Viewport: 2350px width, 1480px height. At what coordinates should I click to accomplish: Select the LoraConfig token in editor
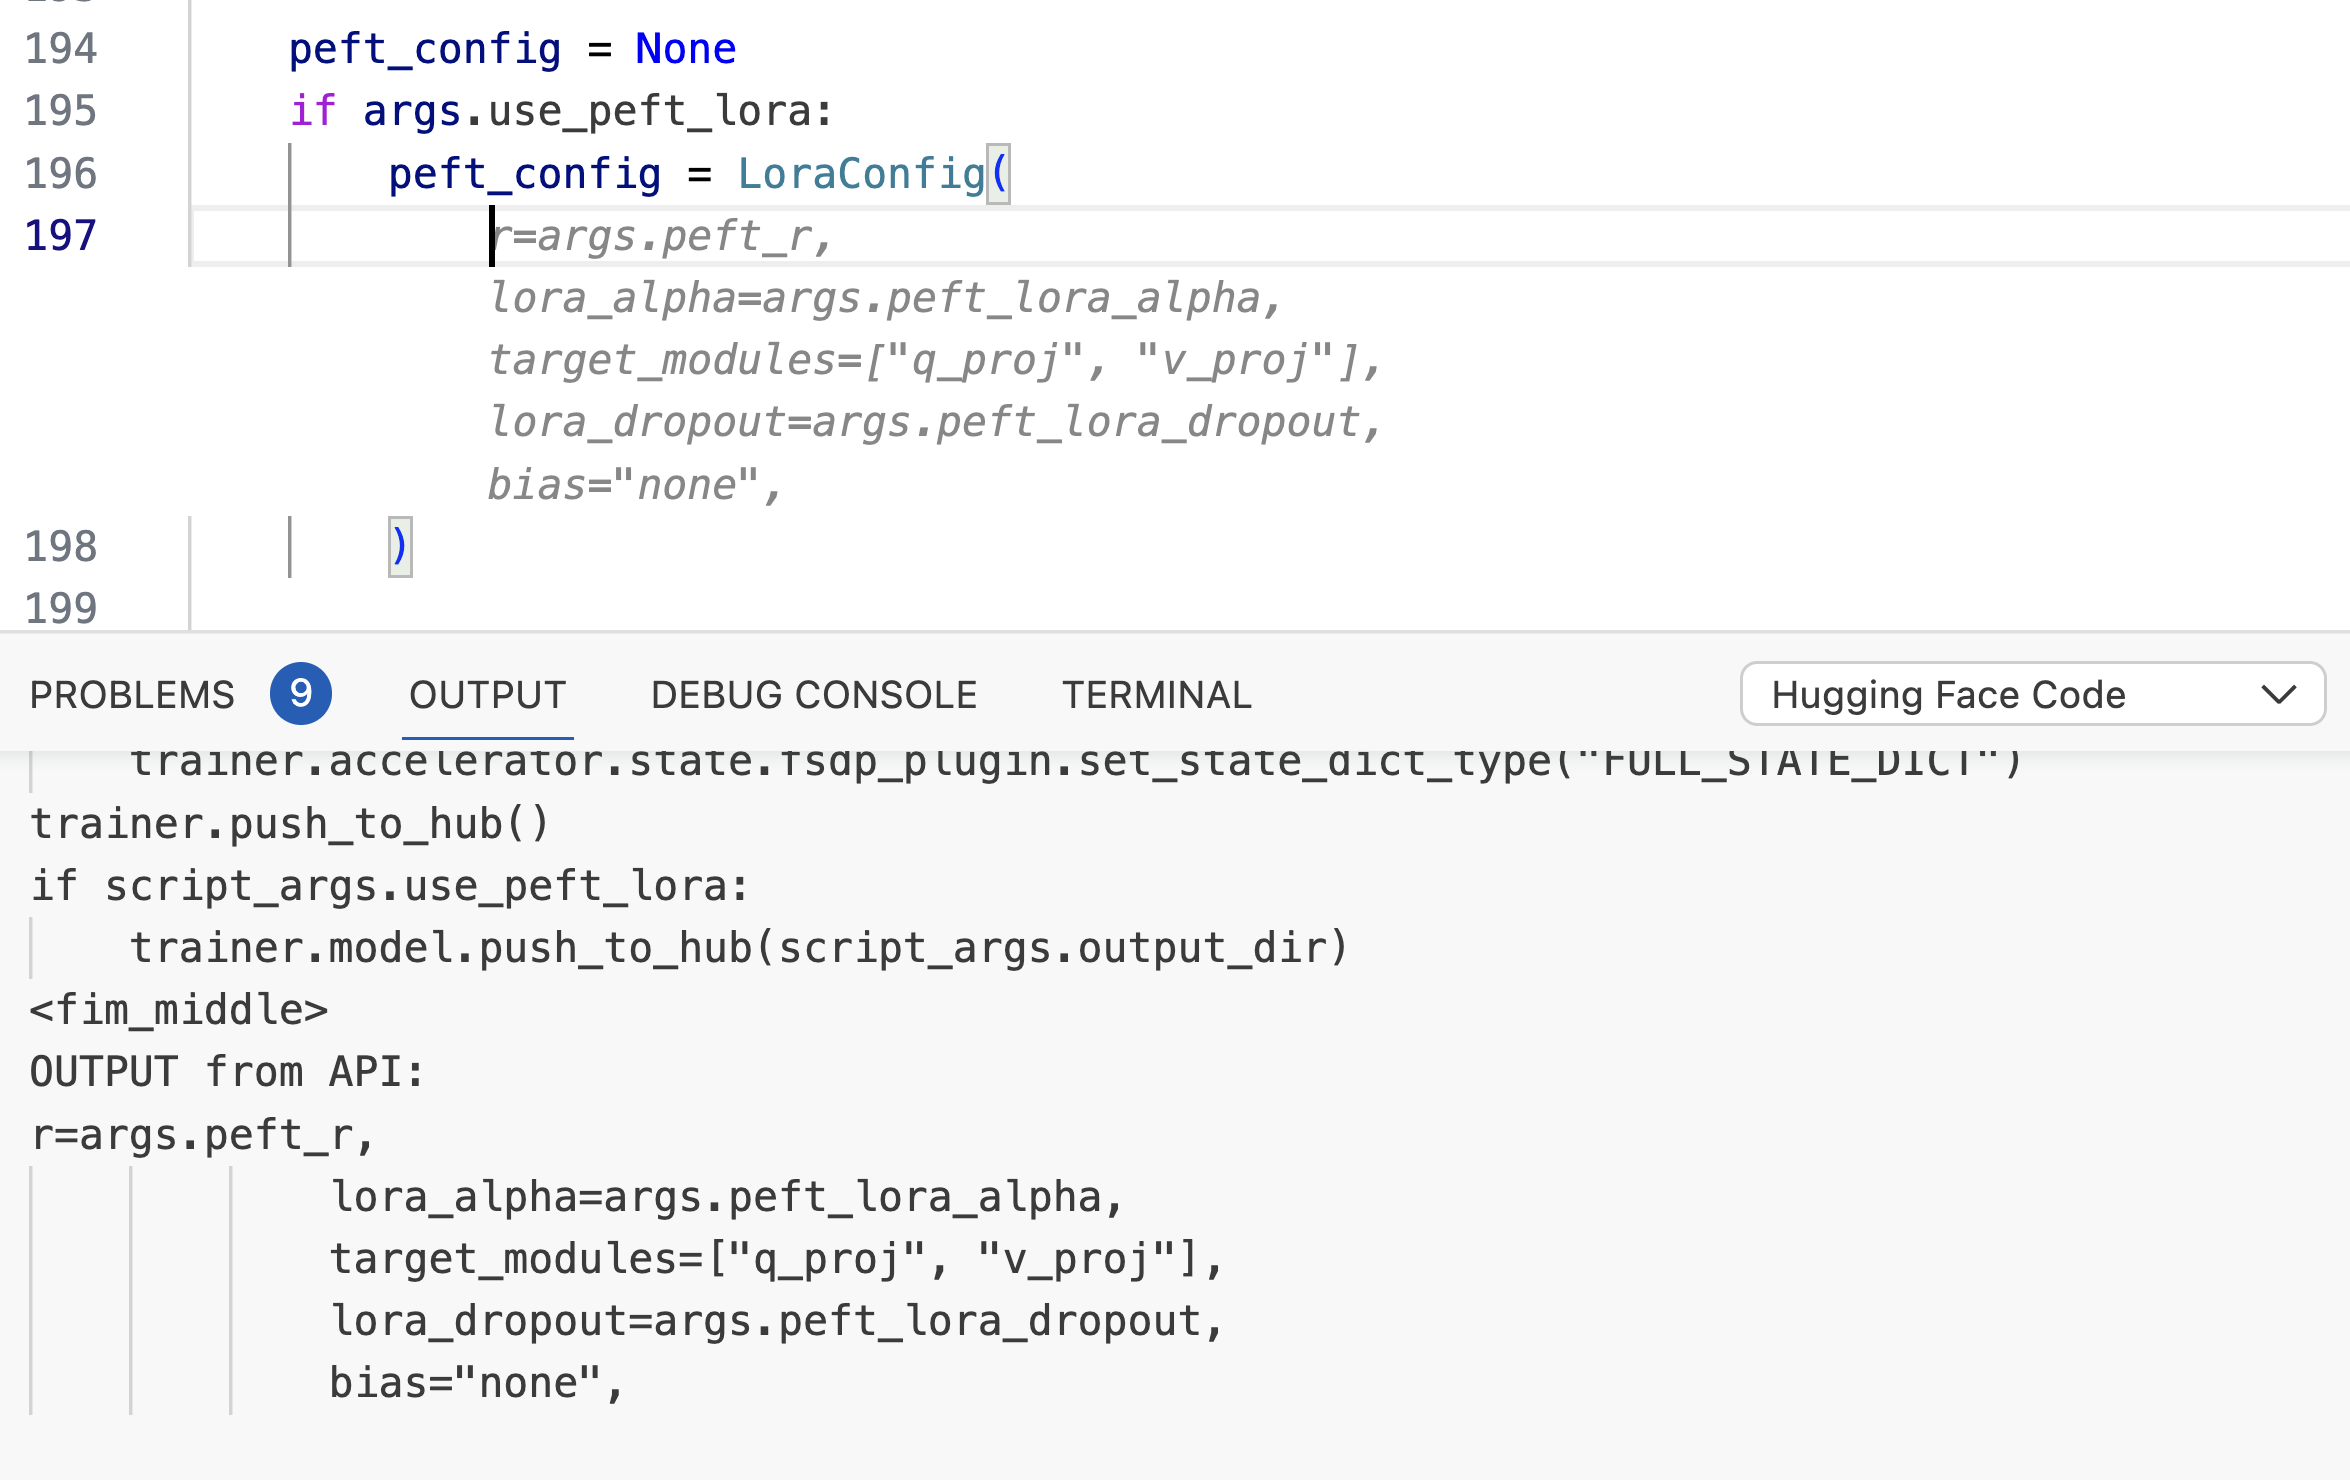(x=862, y=173)
